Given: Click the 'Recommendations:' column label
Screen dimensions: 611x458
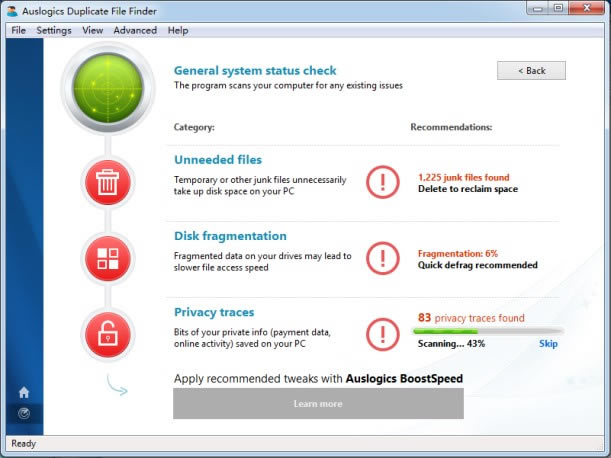Looking at the screenshot, I should point(451,127).
